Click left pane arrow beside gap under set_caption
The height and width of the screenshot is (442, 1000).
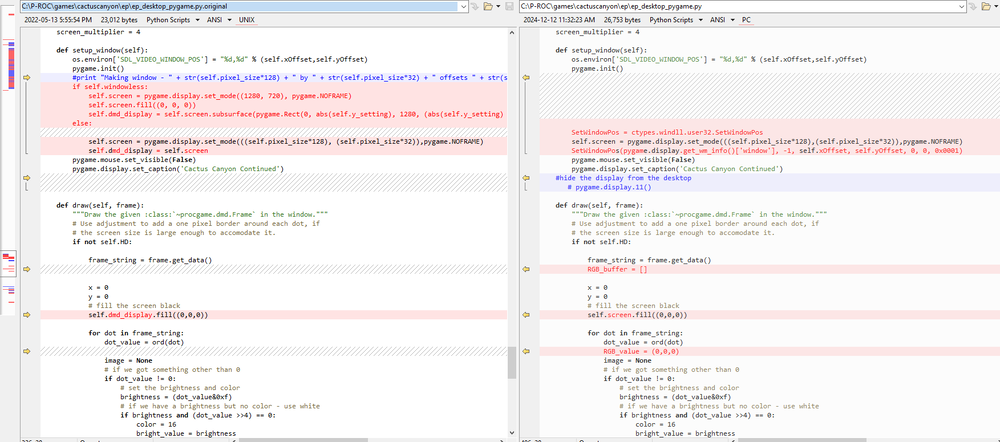click(x=27, y=178)
